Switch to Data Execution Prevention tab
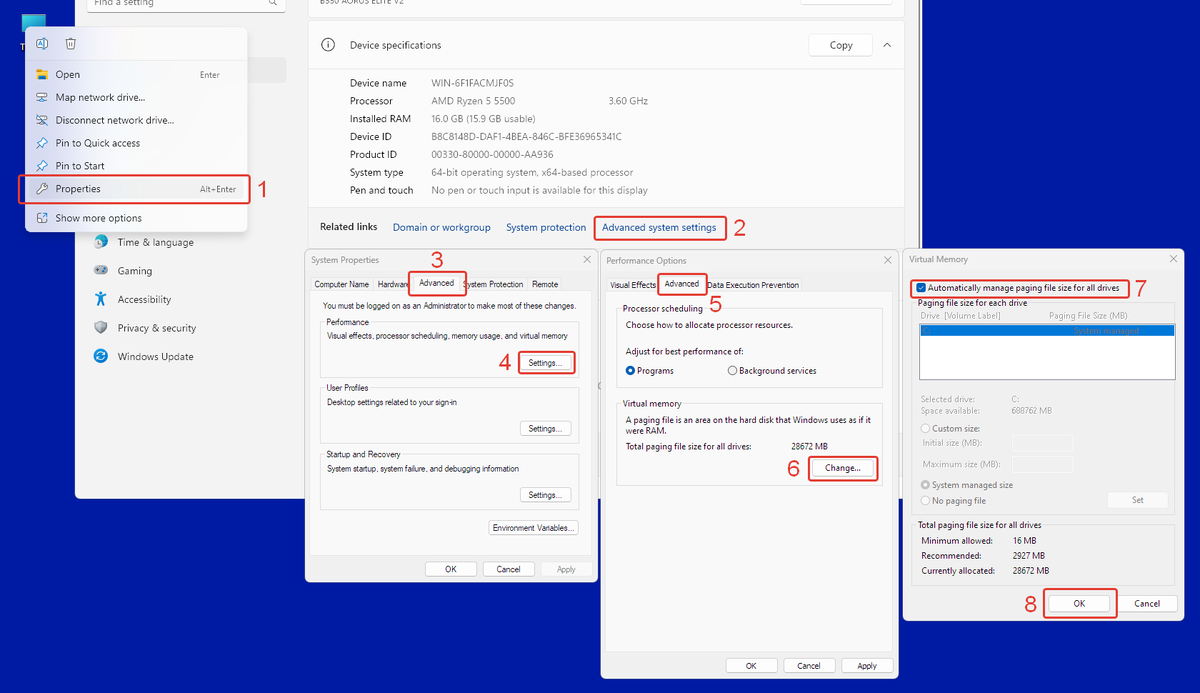Viewport: 1200px width, 693px height. (753, 285)
